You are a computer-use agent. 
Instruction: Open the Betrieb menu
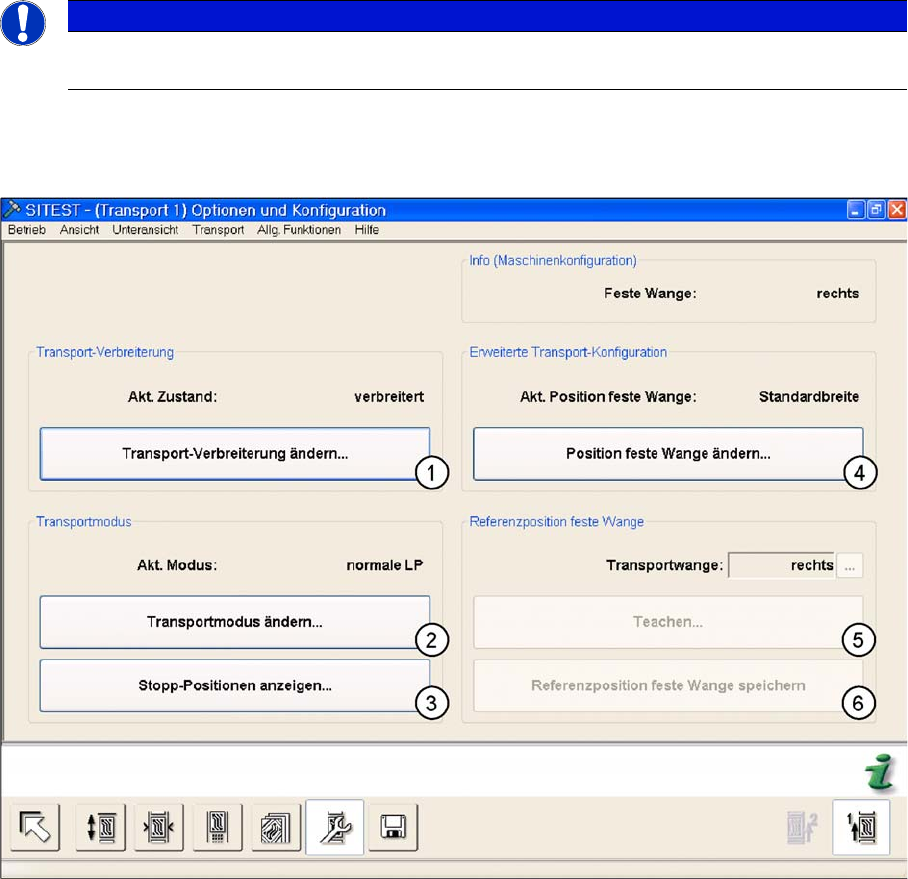[x=28, y=230]
